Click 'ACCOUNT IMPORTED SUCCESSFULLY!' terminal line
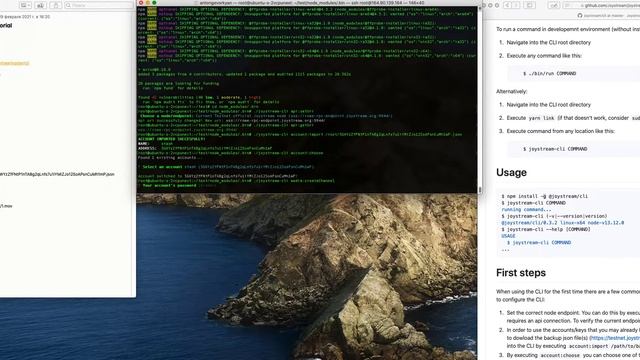640x360 pixels. coord(172,139)
